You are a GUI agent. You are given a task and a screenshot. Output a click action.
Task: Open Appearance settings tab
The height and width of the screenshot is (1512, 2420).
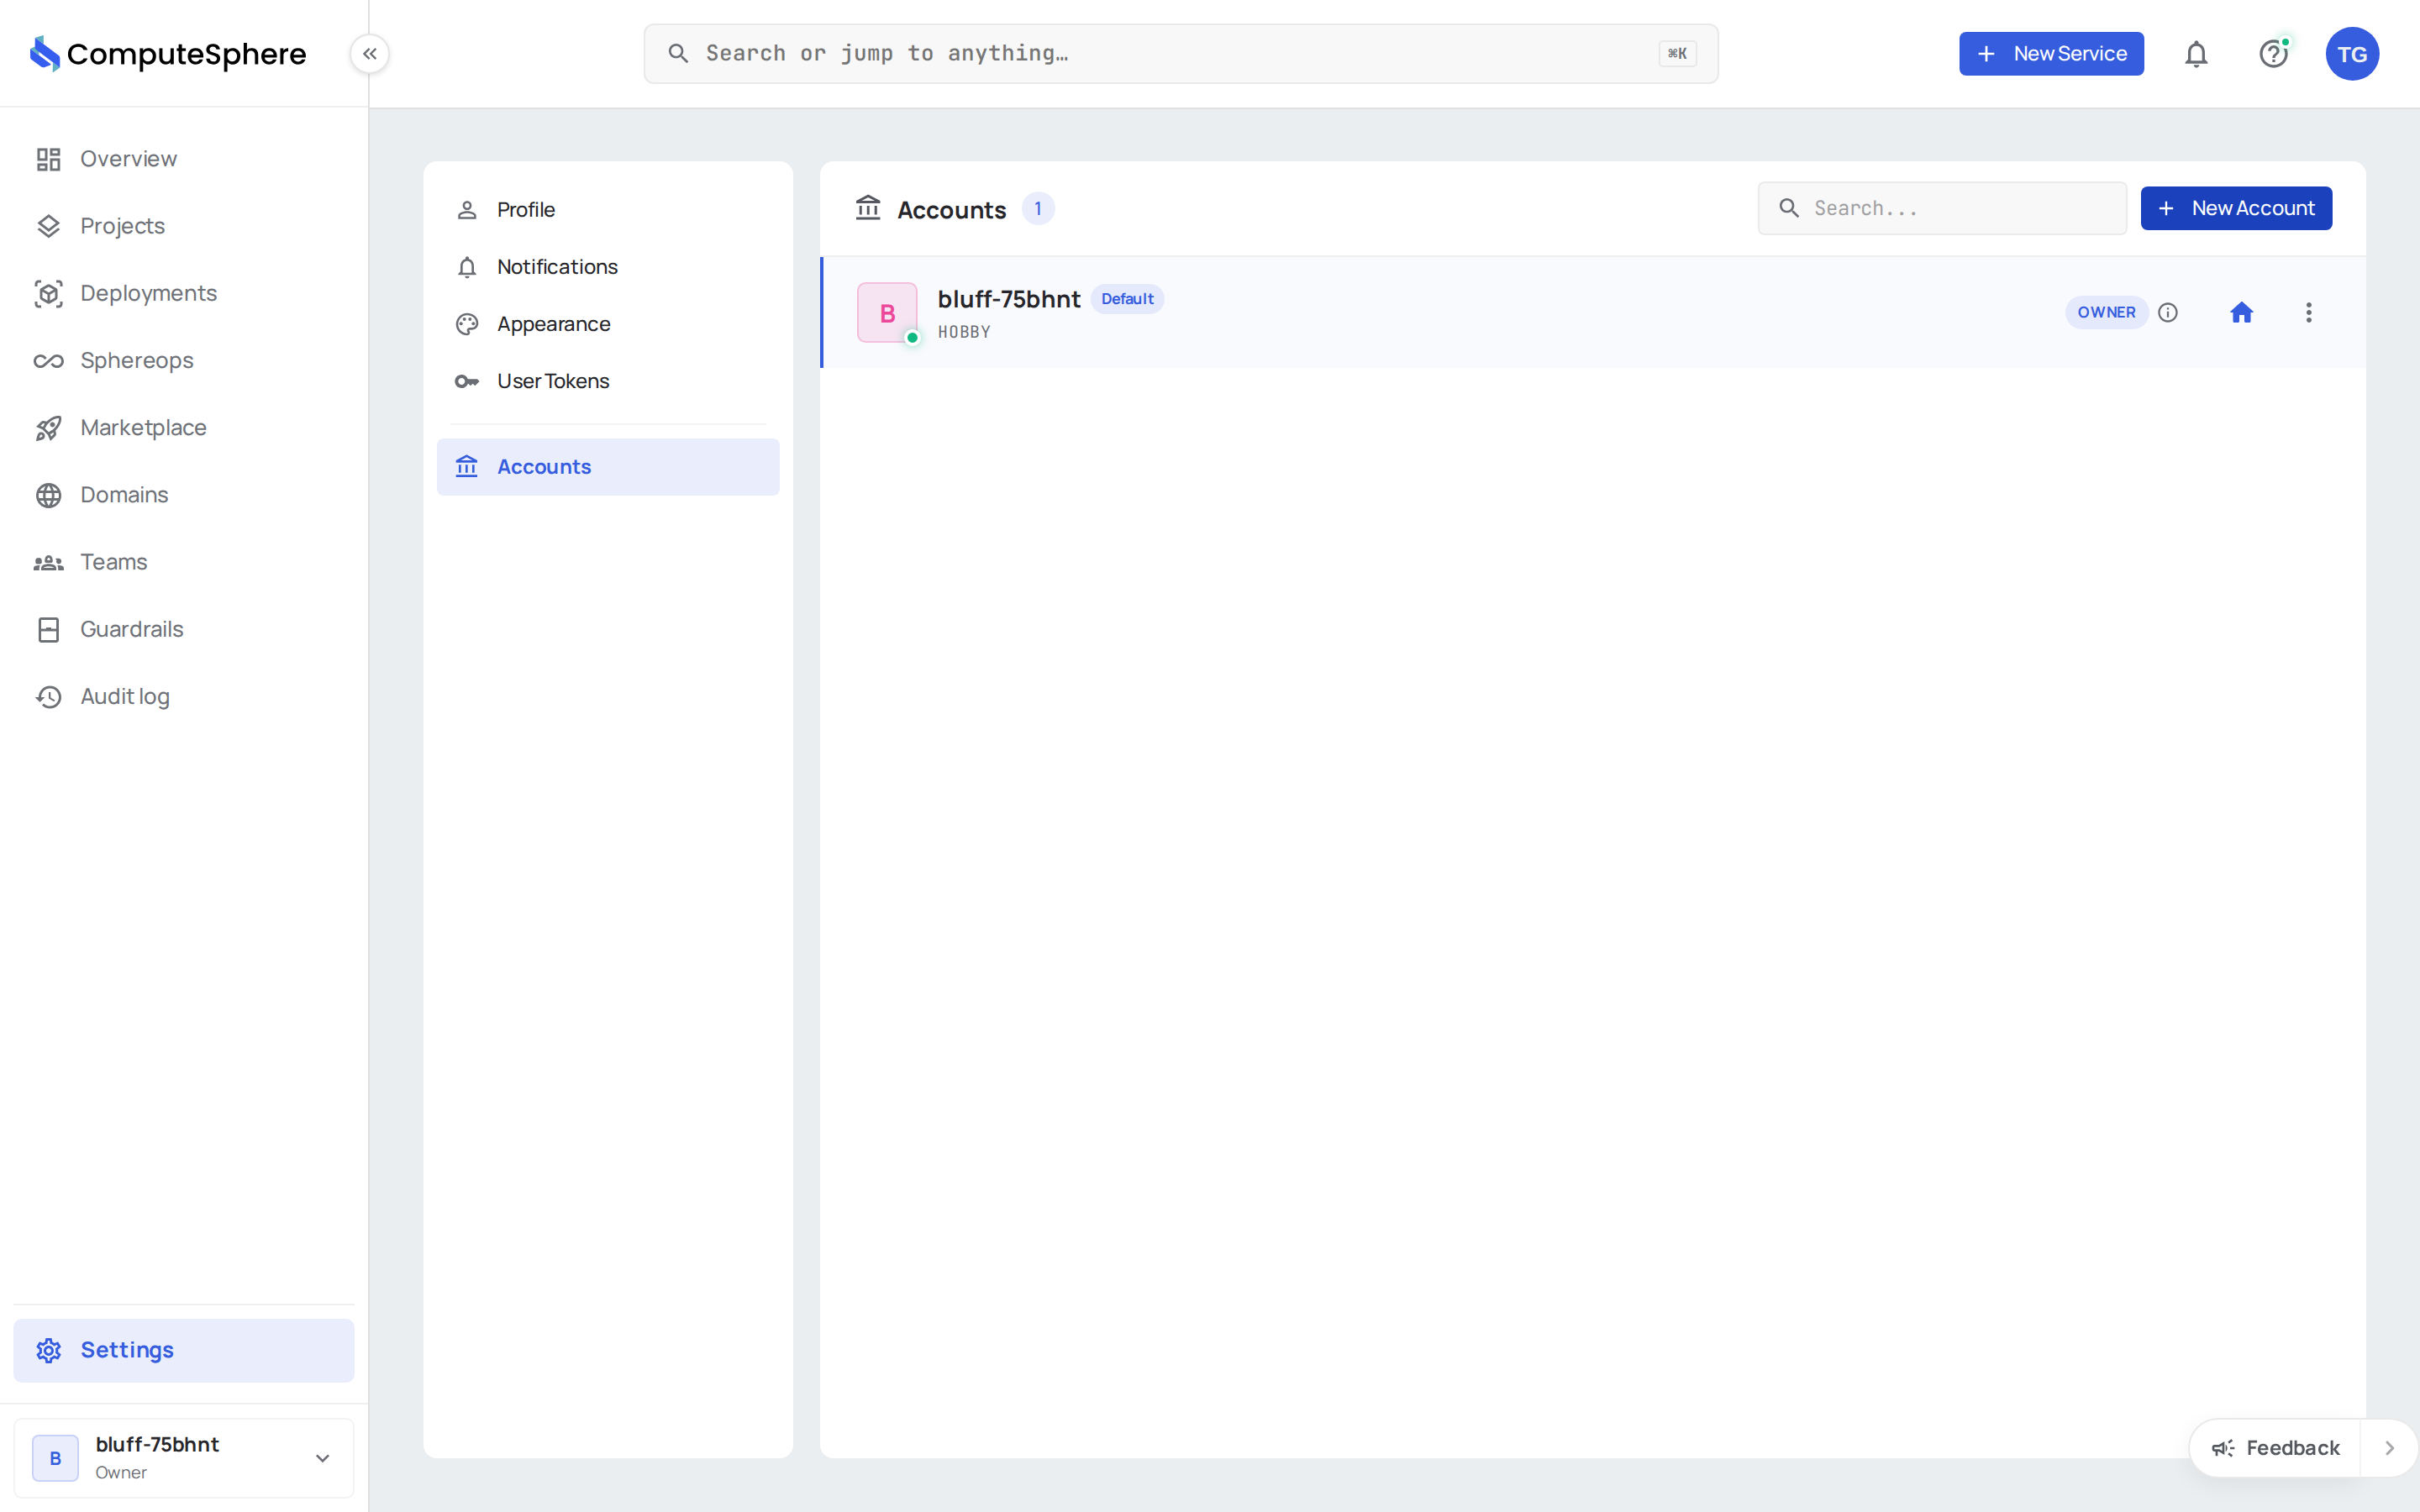tap(608, 324)
